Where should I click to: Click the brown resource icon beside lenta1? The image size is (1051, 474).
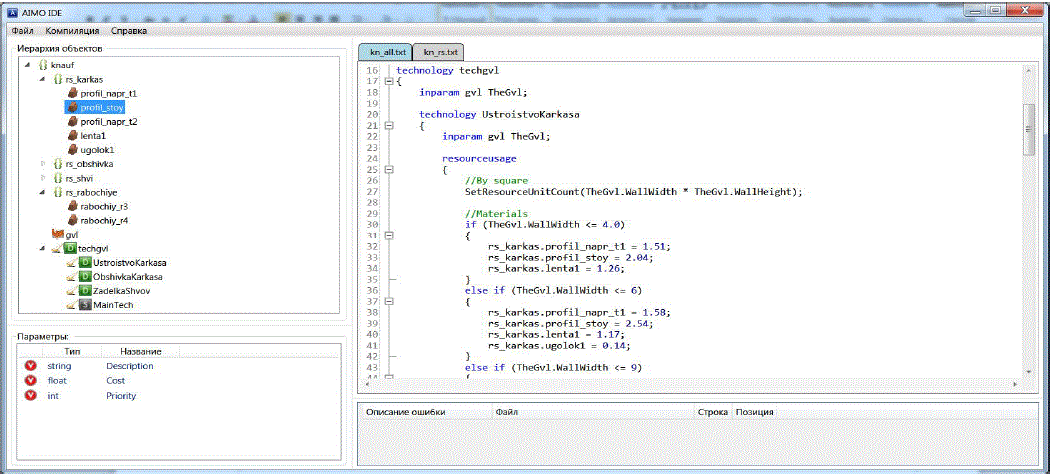72,135
